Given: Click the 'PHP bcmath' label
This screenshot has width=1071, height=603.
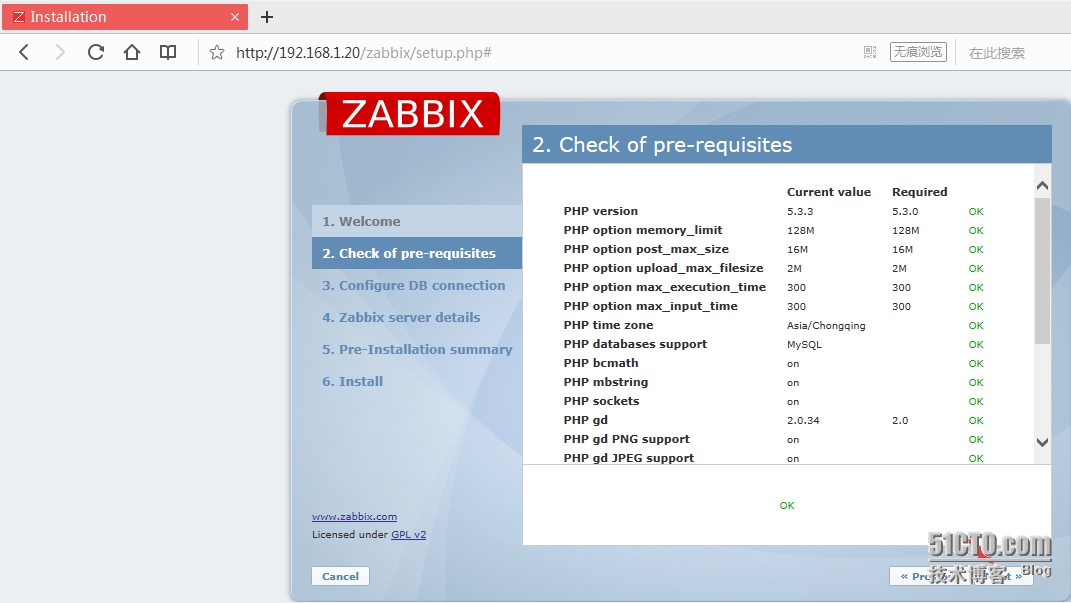Looking at the screenshot, I should (x=601, y=363).
